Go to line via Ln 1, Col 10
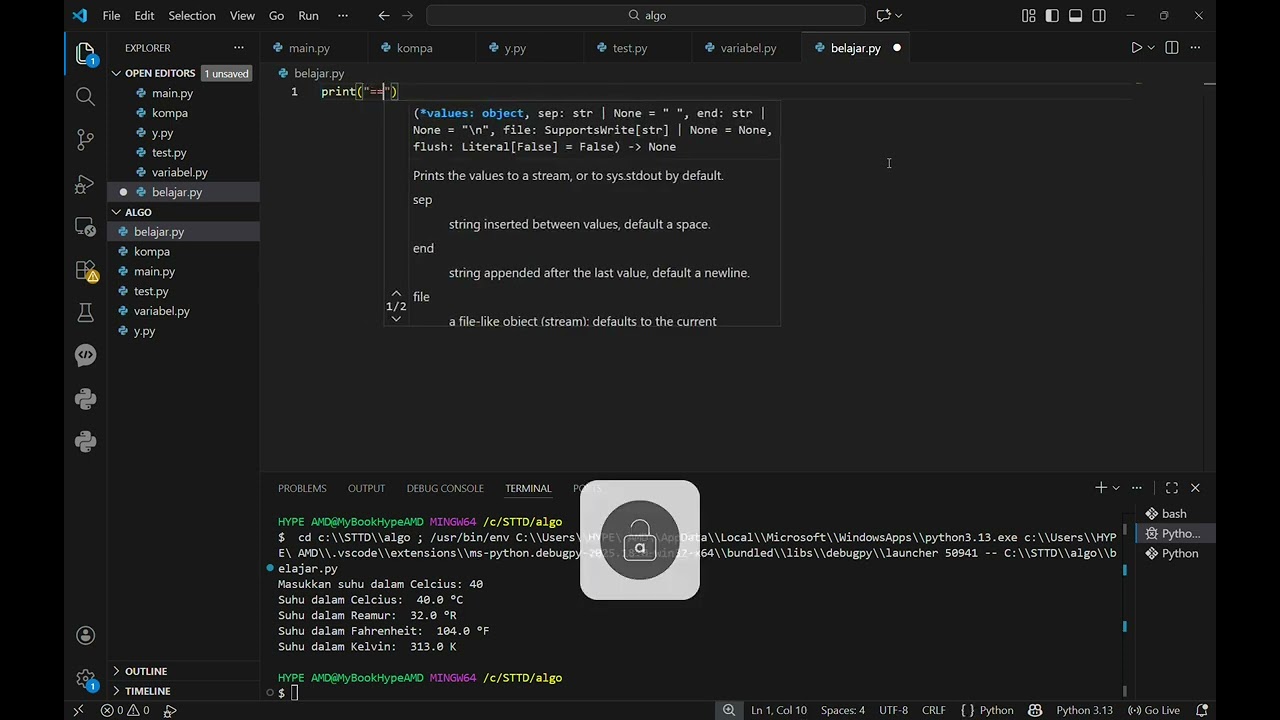Screen dimensions: 1280x720 (x=778, y=710)
